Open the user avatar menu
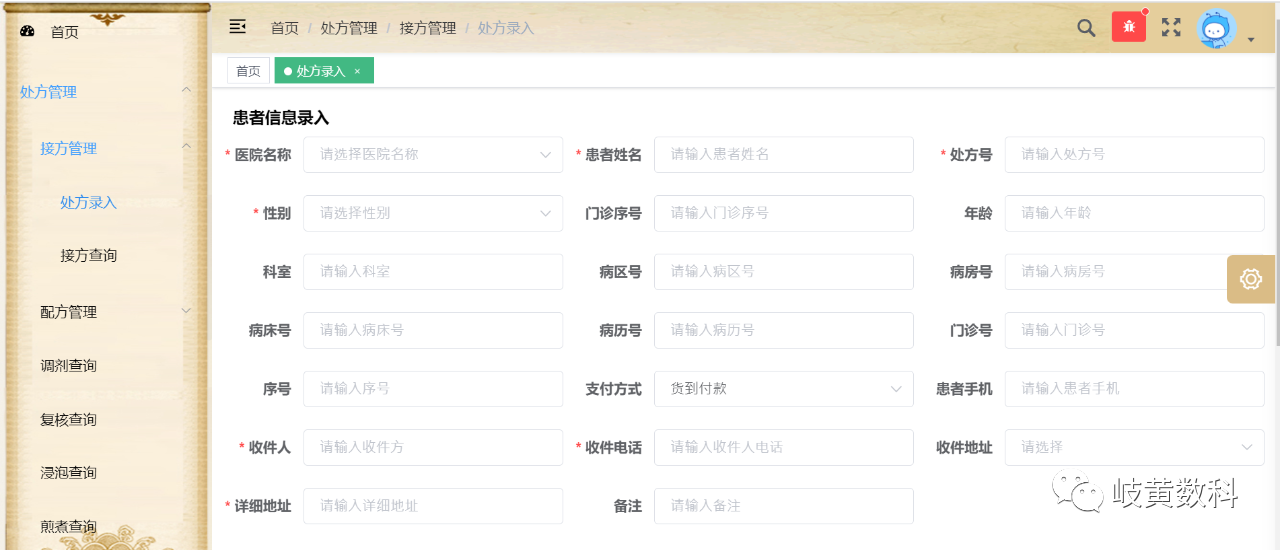 1218,29
